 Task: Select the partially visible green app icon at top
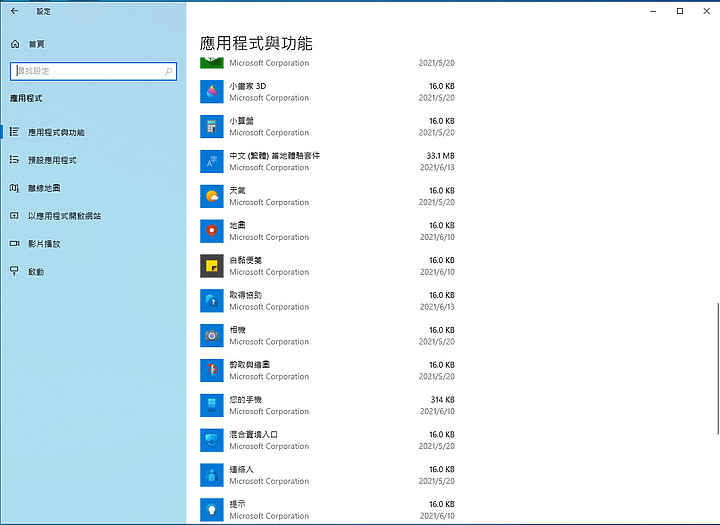pos(212,63)
